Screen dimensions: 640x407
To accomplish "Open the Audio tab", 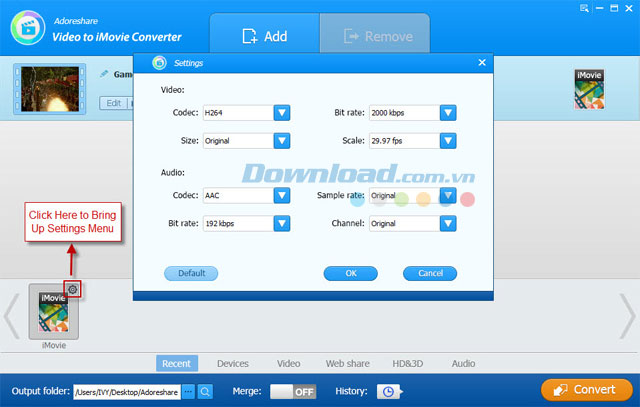I will point(463,363).
